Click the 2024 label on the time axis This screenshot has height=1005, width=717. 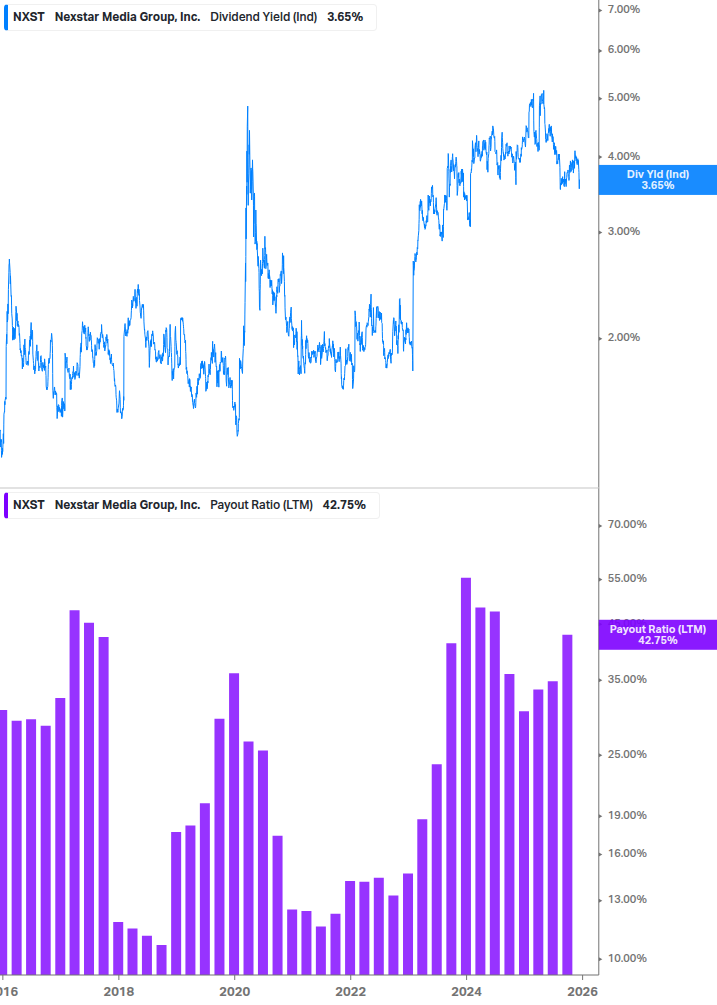pos(466,992)
